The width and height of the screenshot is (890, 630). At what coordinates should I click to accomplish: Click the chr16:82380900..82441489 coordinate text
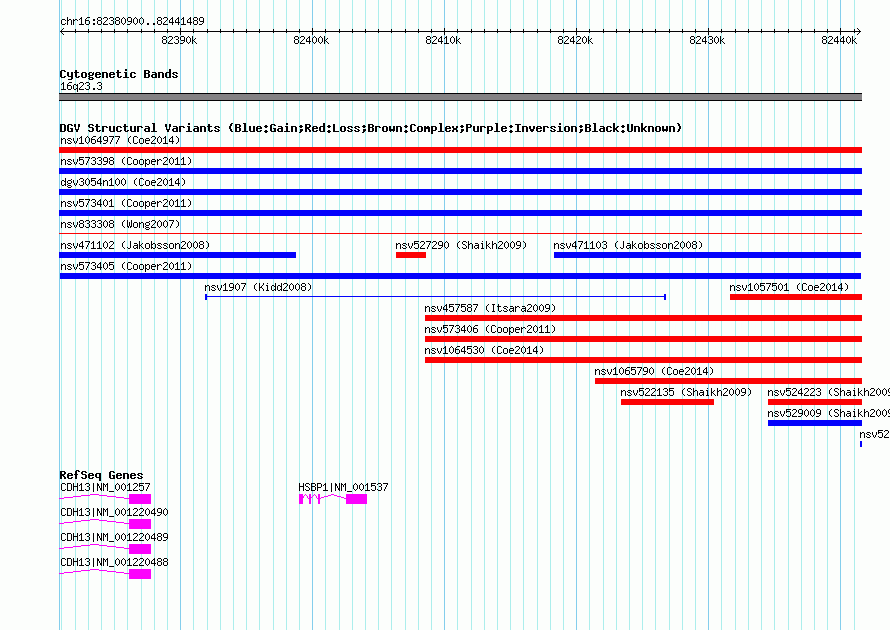pos(132,21)
